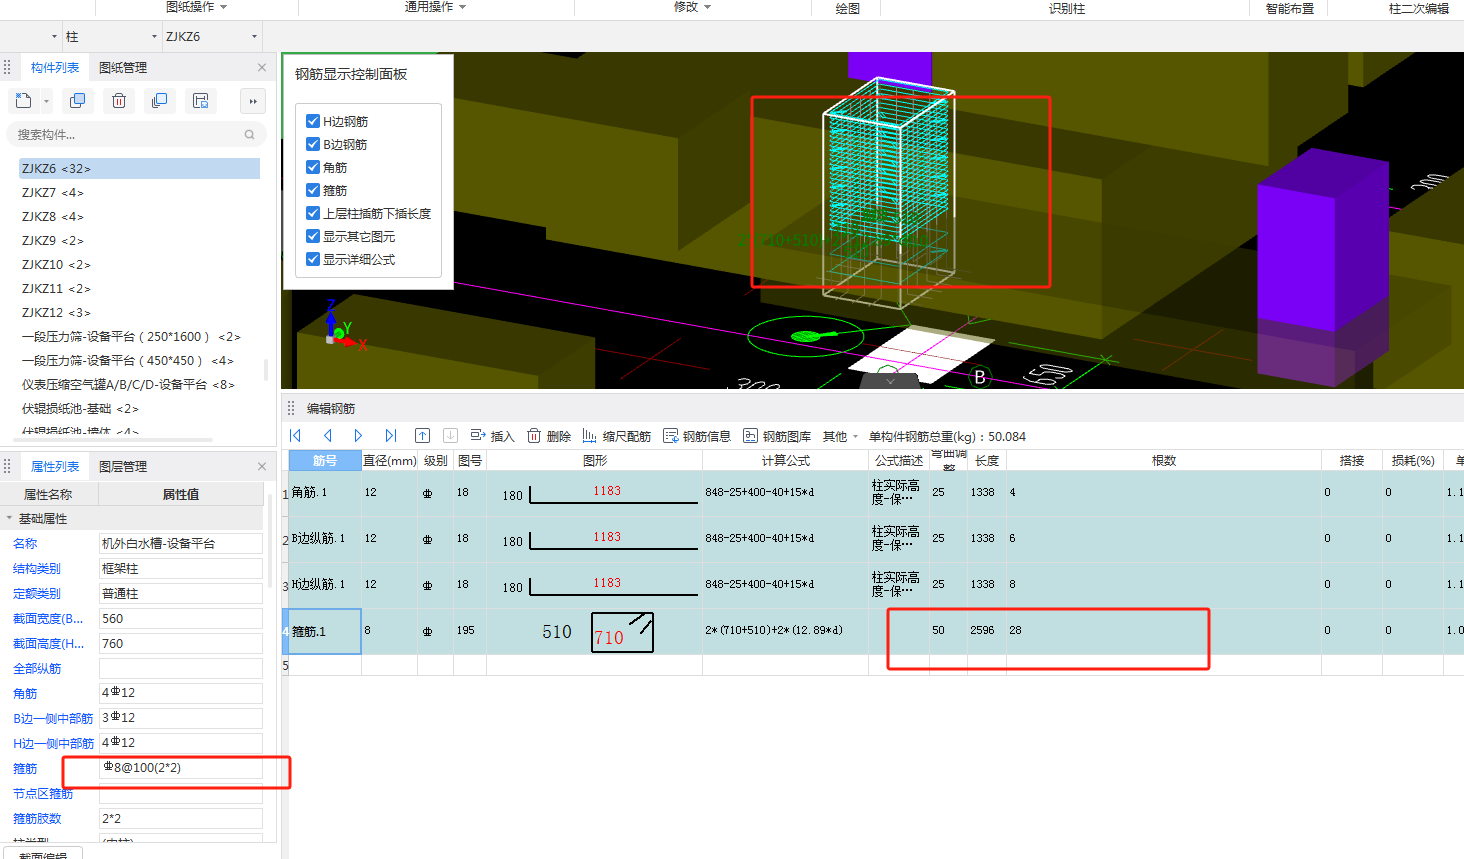Click the 名称 property link
The height and width of the screenshot is (859, 1464).
pos(25,543)
